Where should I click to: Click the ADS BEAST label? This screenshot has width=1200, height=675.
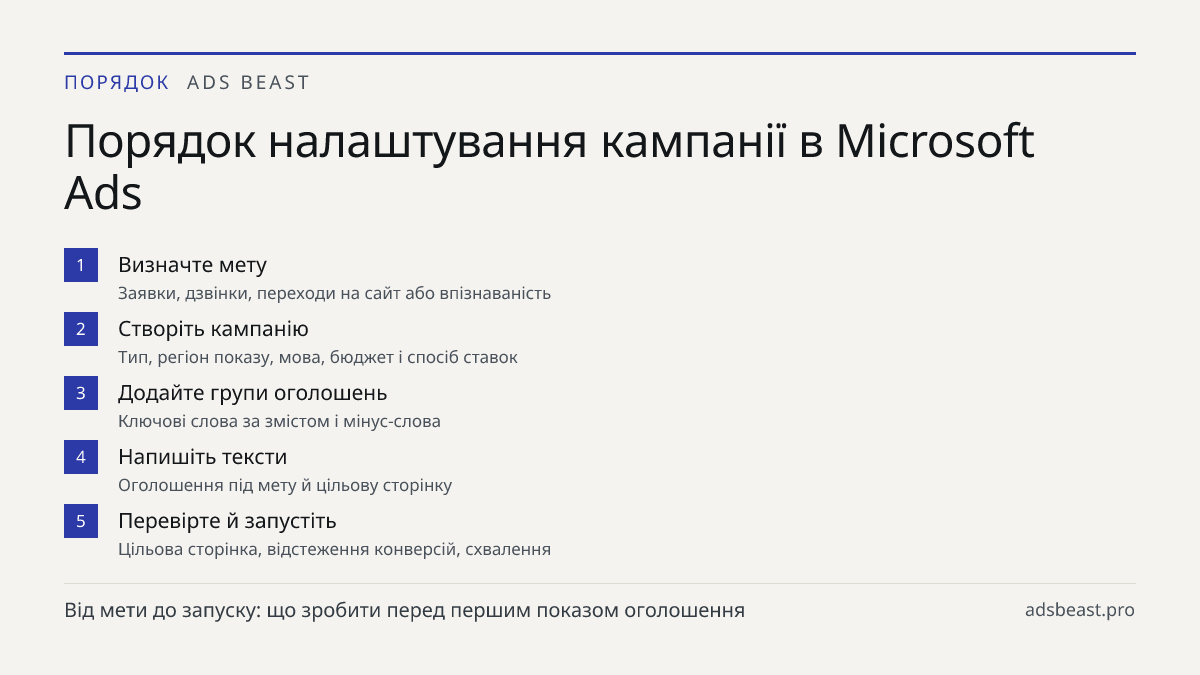(249, 83)
